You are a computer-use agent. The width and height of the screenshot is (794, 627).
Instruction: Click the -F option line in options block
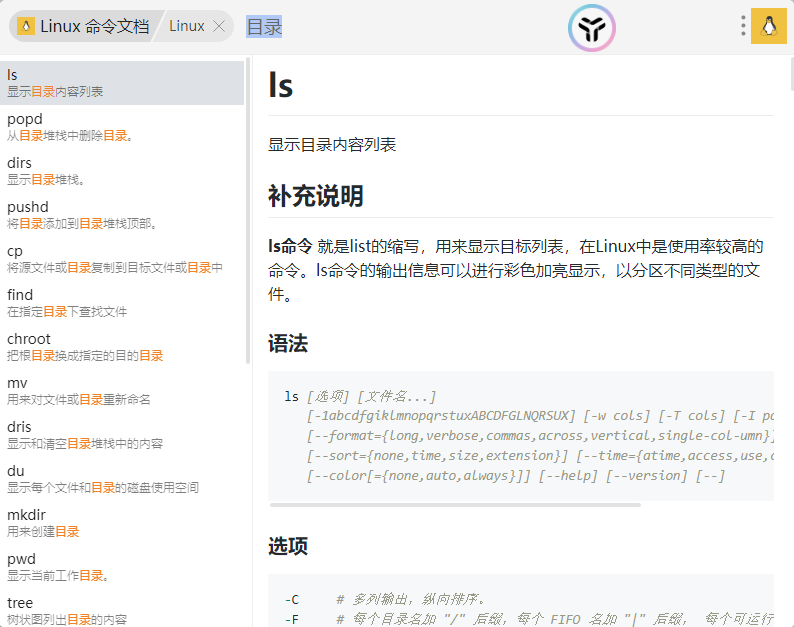(x=529, y=619)
